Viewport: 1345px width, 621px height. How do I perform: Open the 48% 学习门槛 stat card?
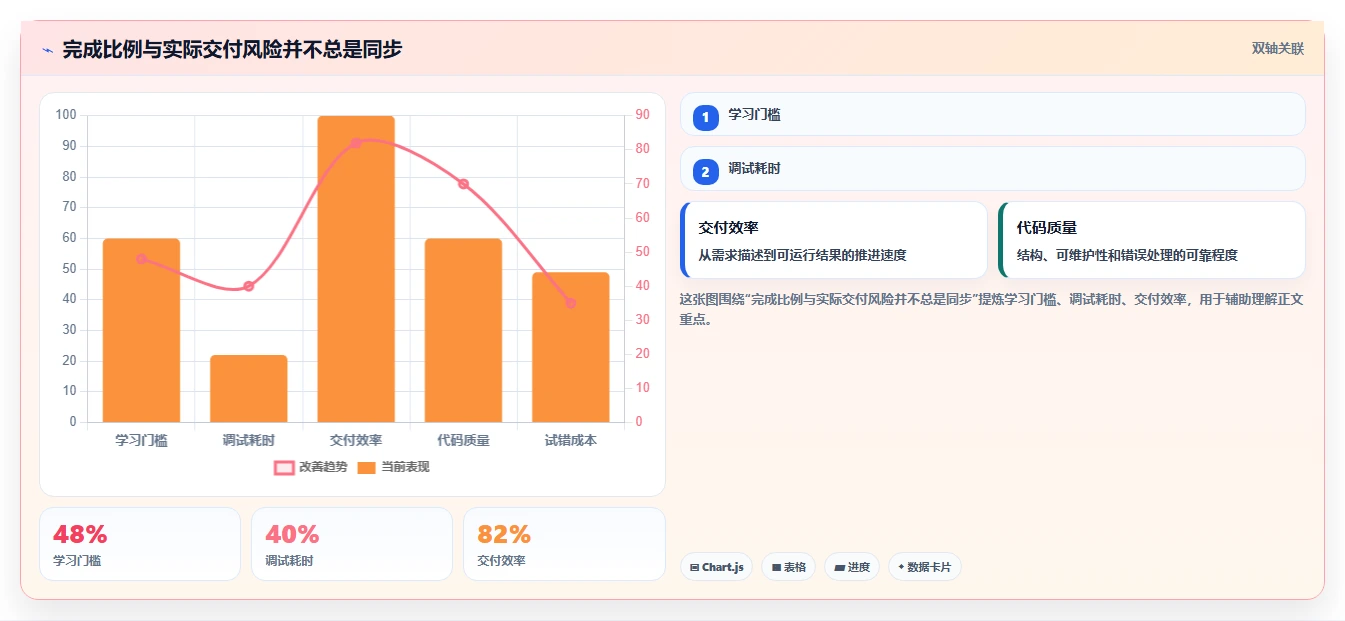(x=140, y=544)
